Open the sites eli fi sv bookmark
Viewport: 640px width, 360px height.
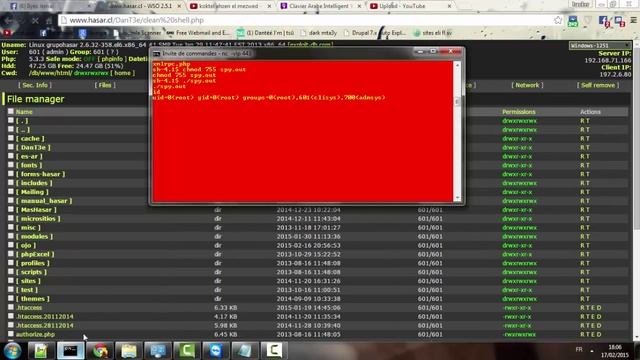point(433,33)
